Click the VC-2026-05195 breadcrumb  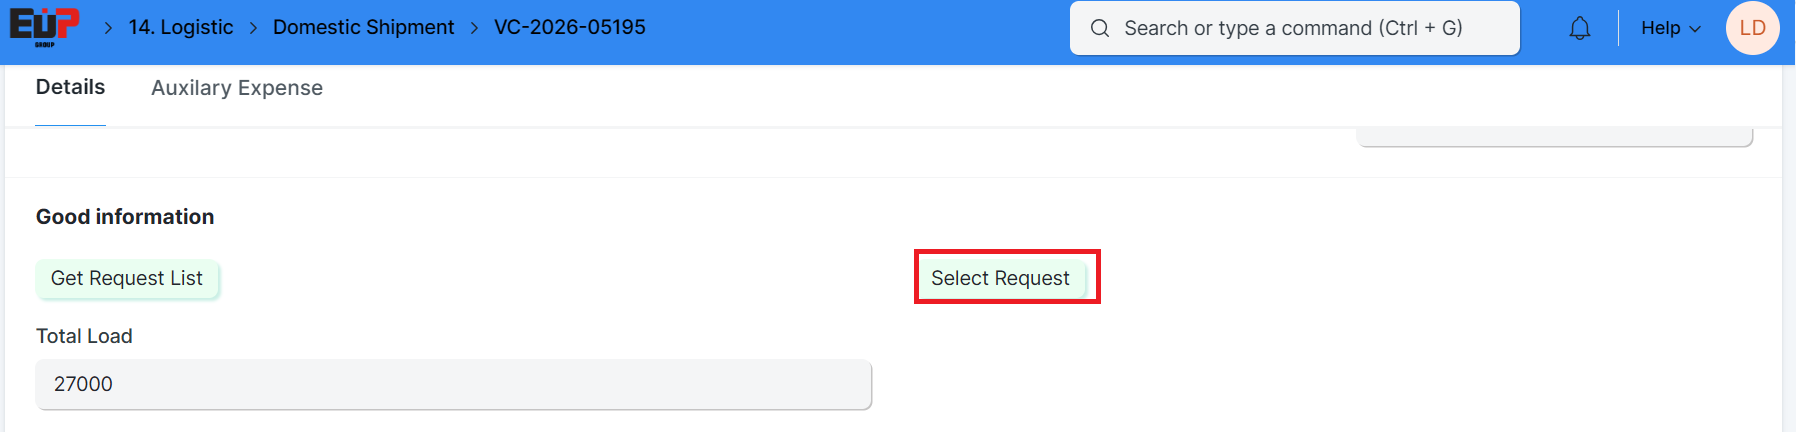pyautogui.click(x=570, y=27)
